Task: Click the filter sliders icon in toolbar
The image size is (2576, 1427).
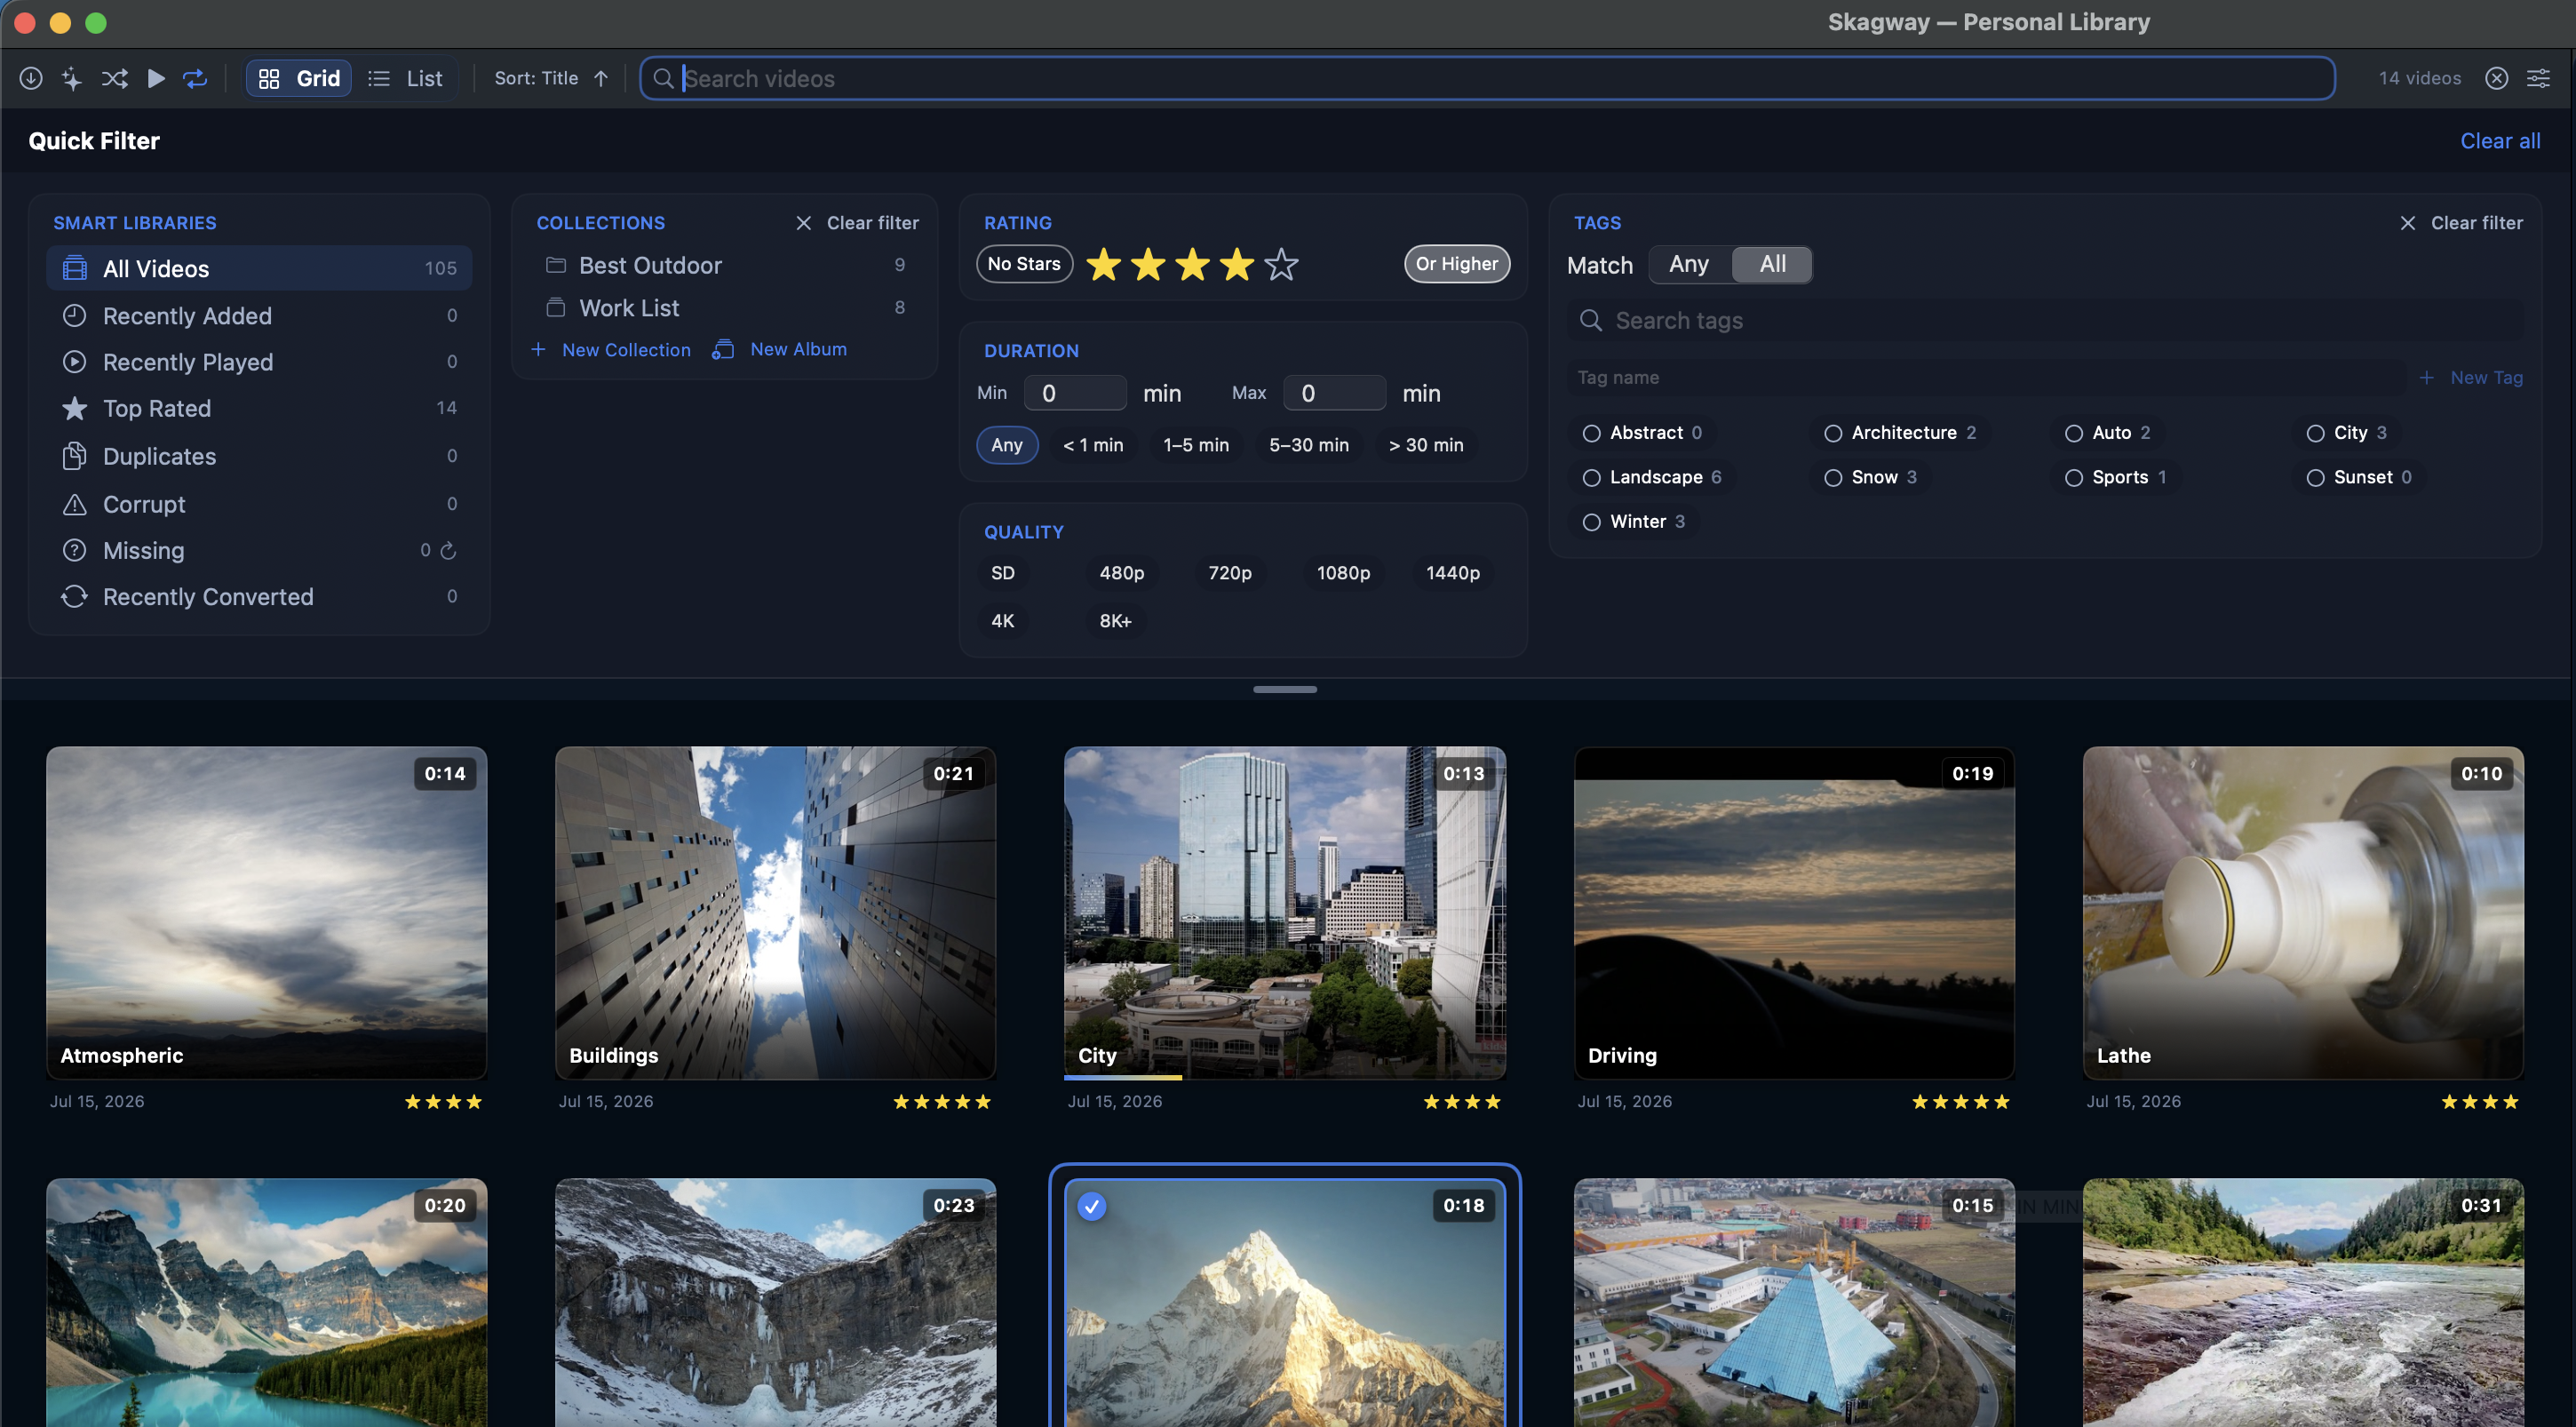Action: coord(2538,78)
